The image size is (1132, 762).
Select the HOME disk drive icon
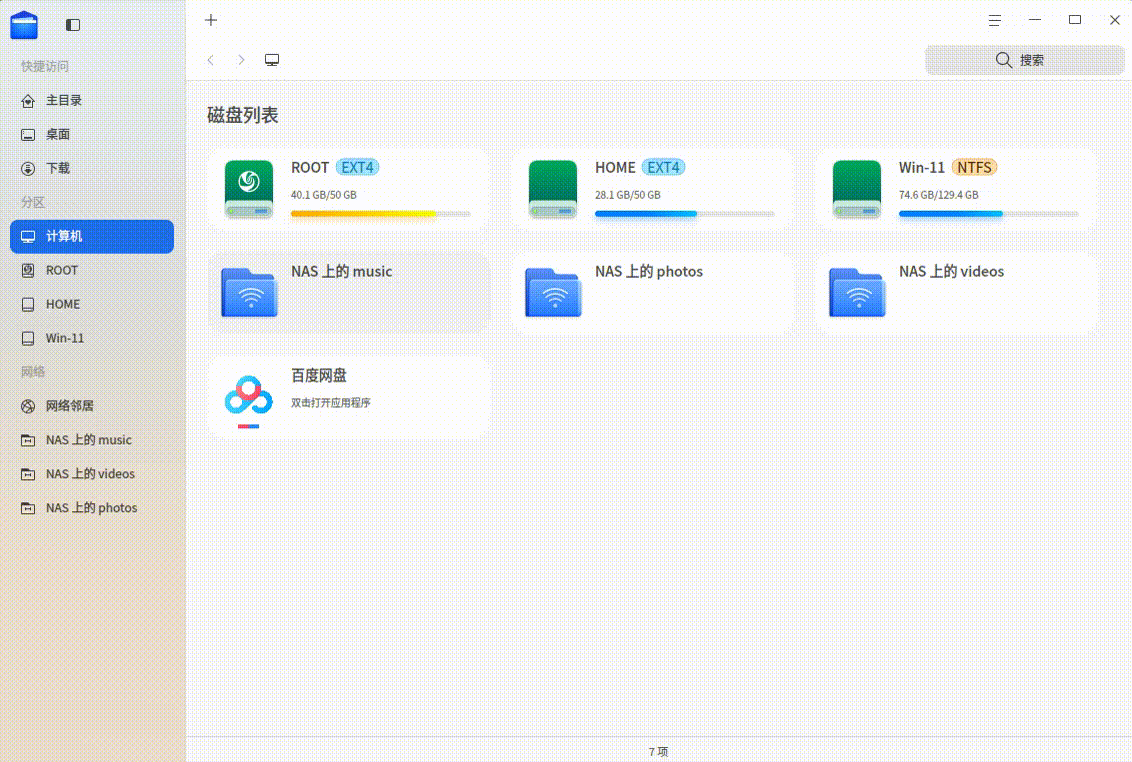pos(553,189)
